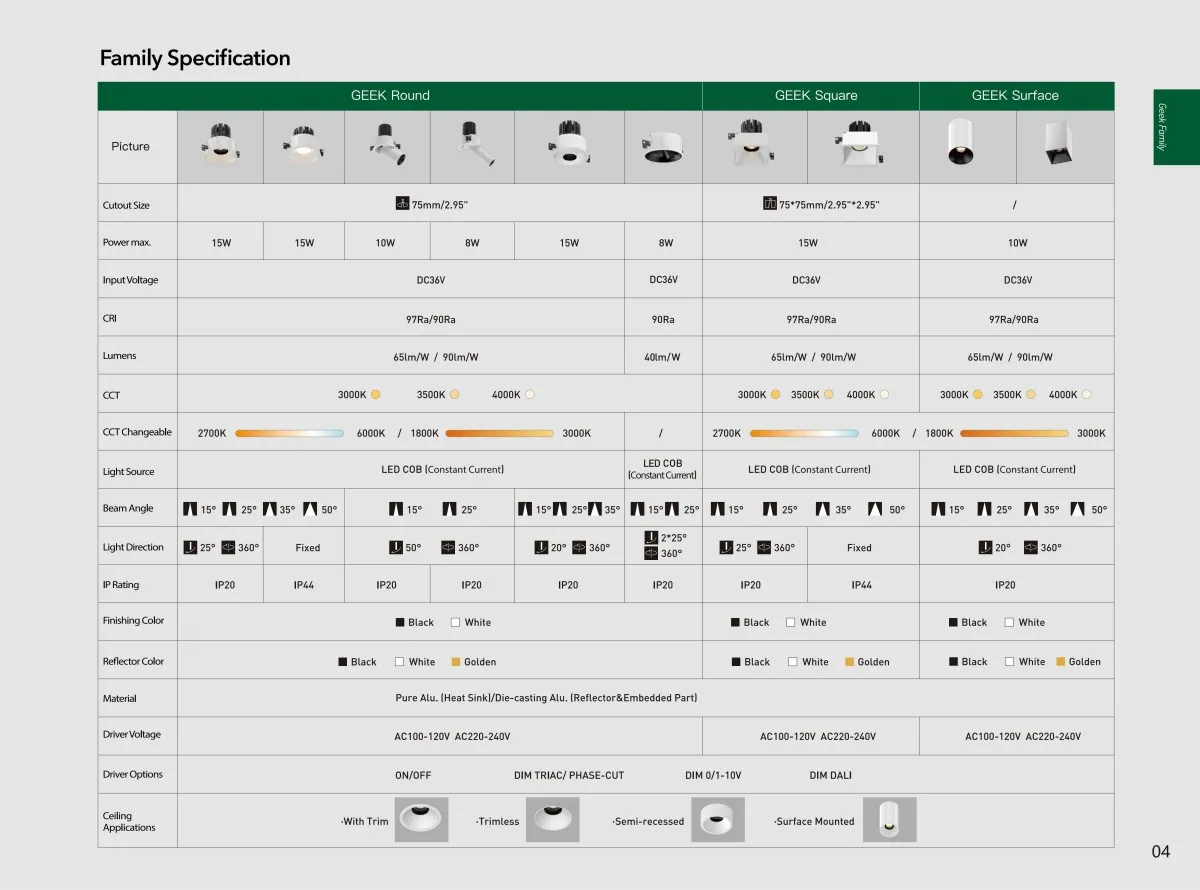Click the white cylinder GEEK Surface product picture
The width and height of the screenshot is (1200, 890).
(x=960, y=145)
